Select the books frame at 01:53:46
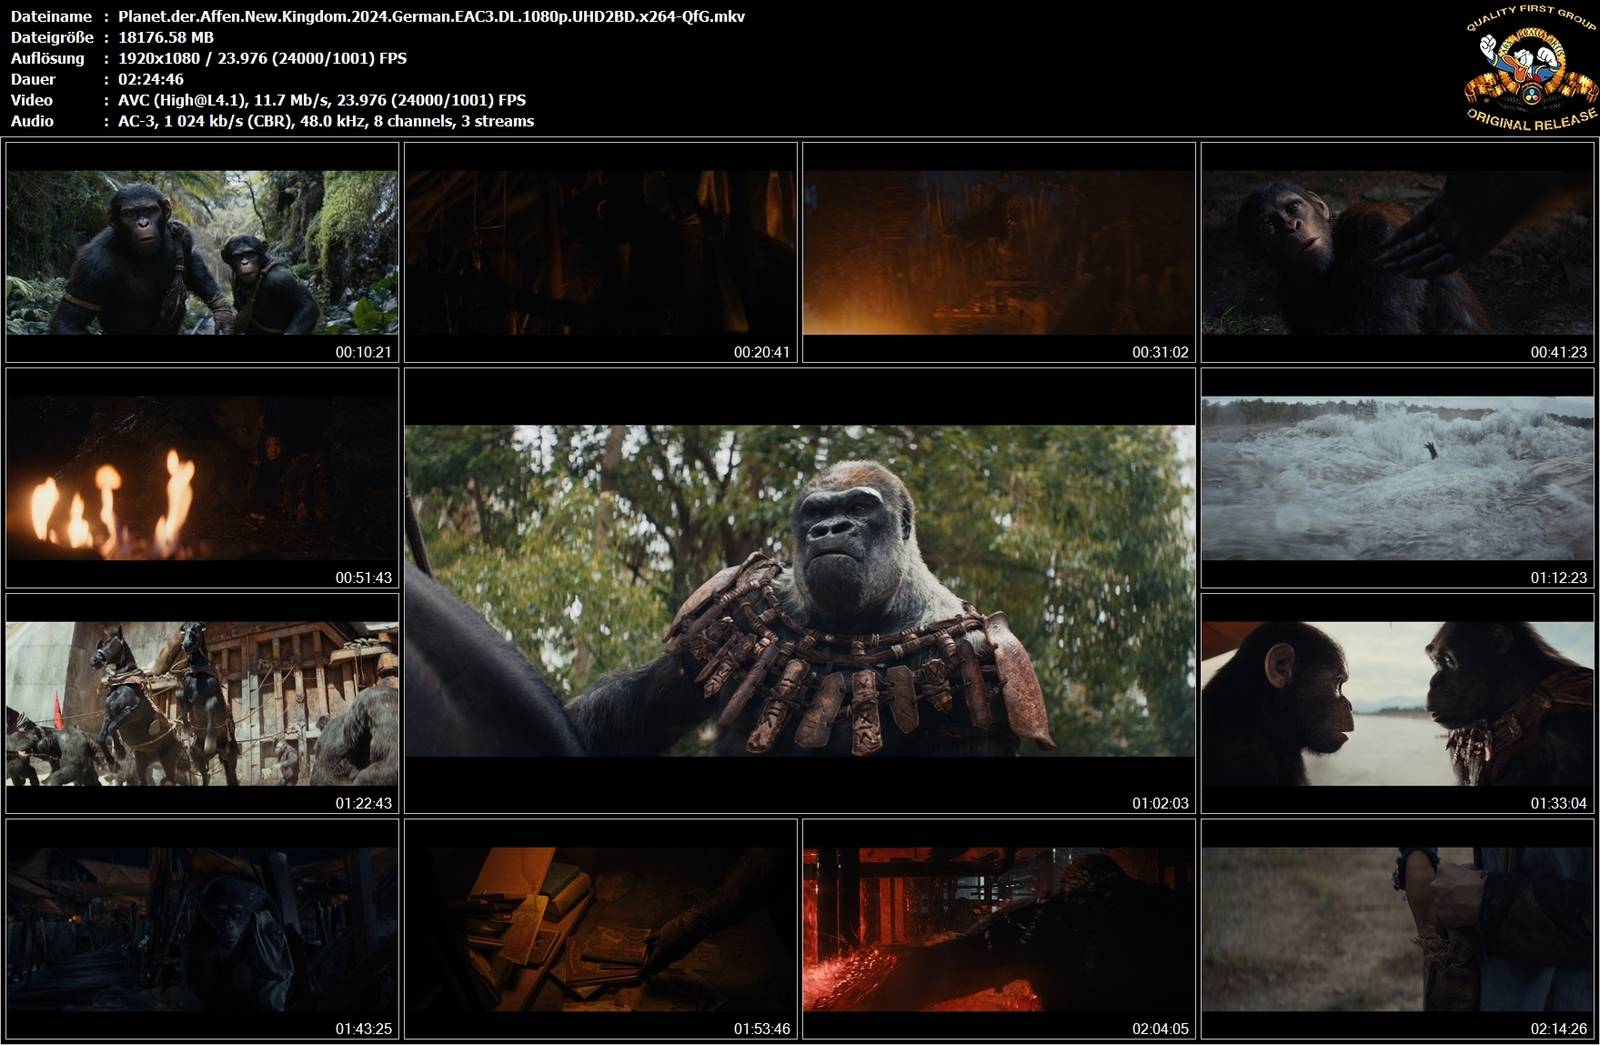The height and width of the screenshot is (1045, 1600). click(x=601, y=929)
